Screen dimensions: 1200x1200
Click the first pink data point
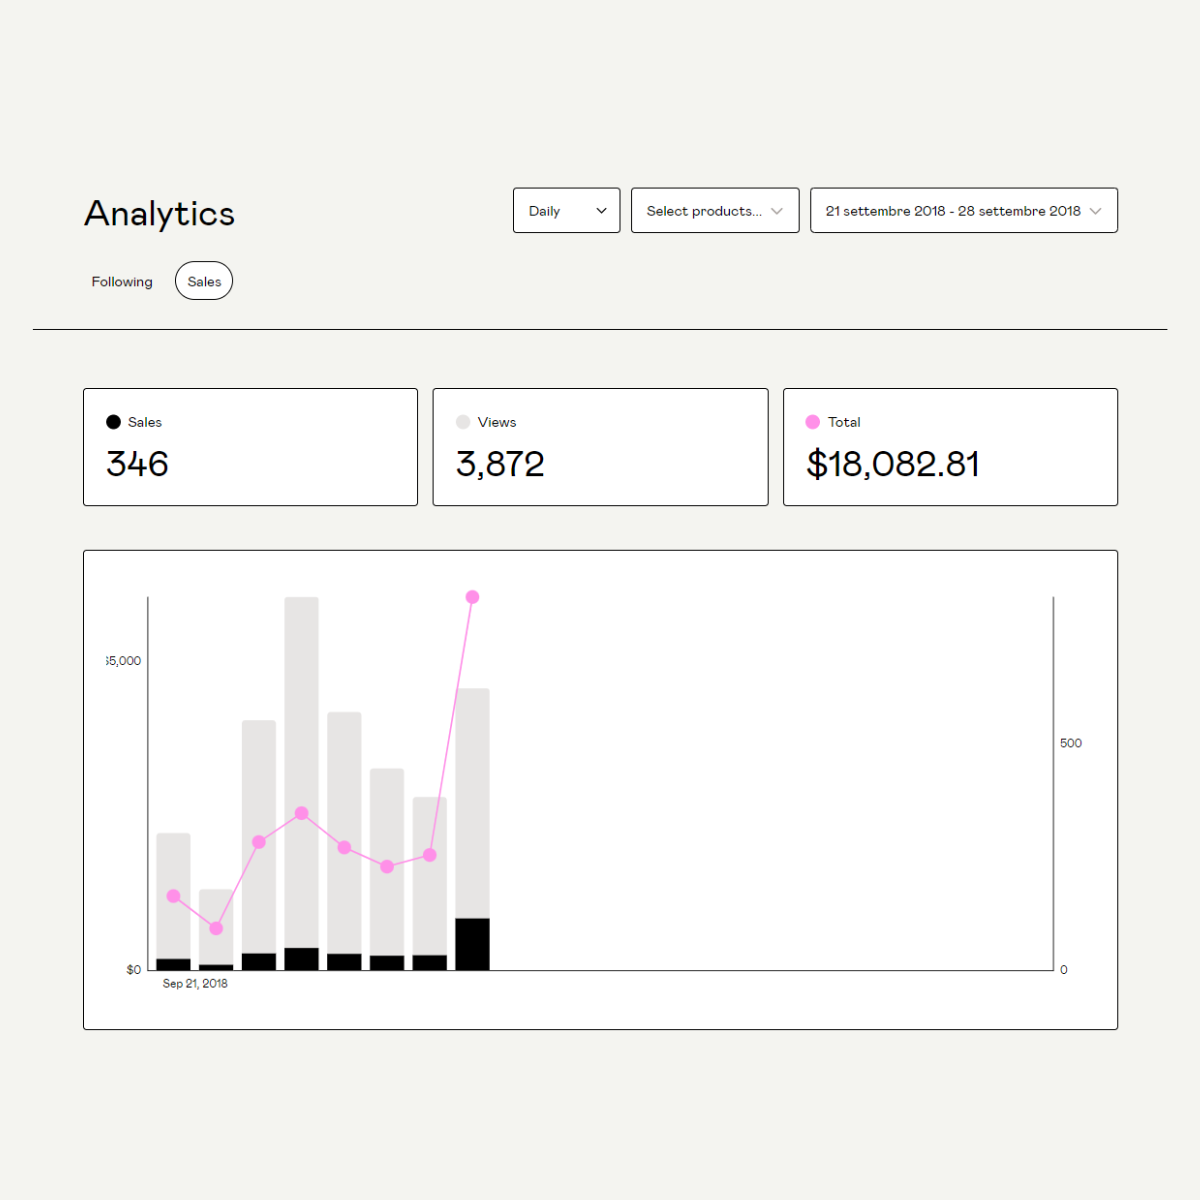tap(174, 896)
